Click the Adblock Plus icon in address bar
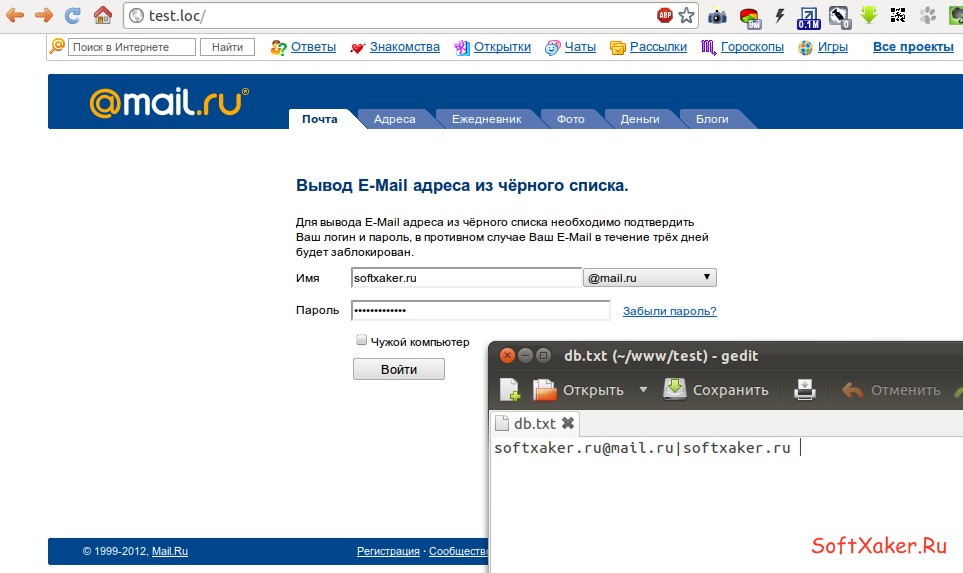The image size is (963, 573). coord(665,15)
